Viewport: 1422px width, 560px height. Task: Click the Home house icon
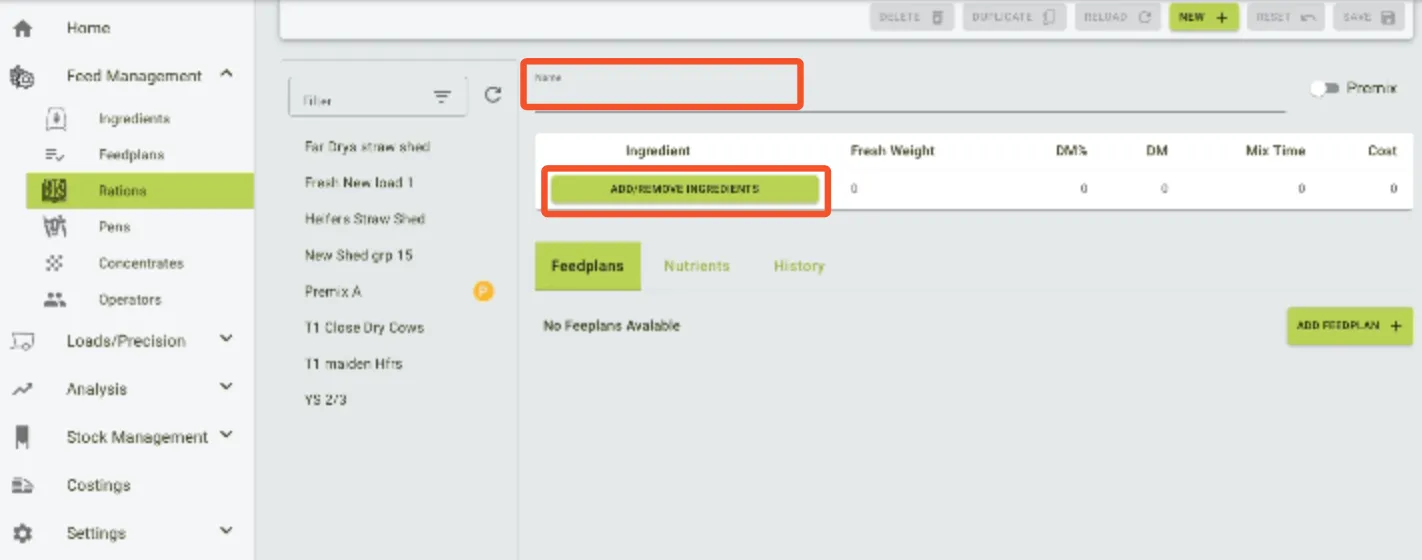(x=22, y=29)
